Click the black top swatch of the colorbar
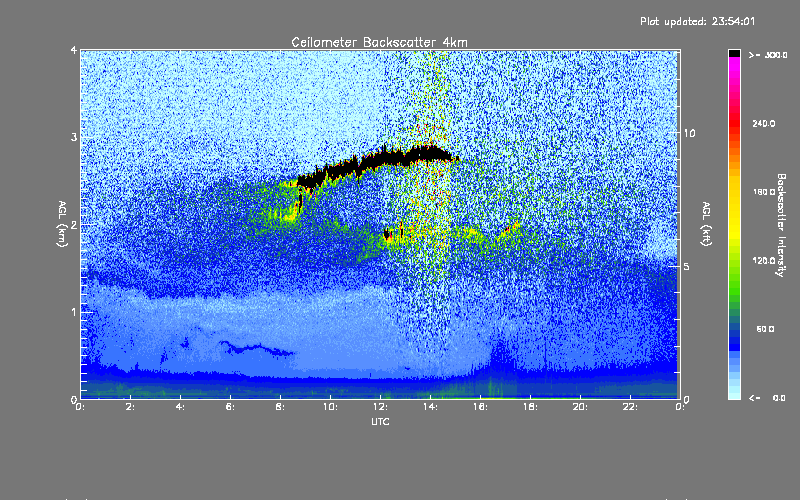Viewport: 800px width, 500px height. click(734, 54)
